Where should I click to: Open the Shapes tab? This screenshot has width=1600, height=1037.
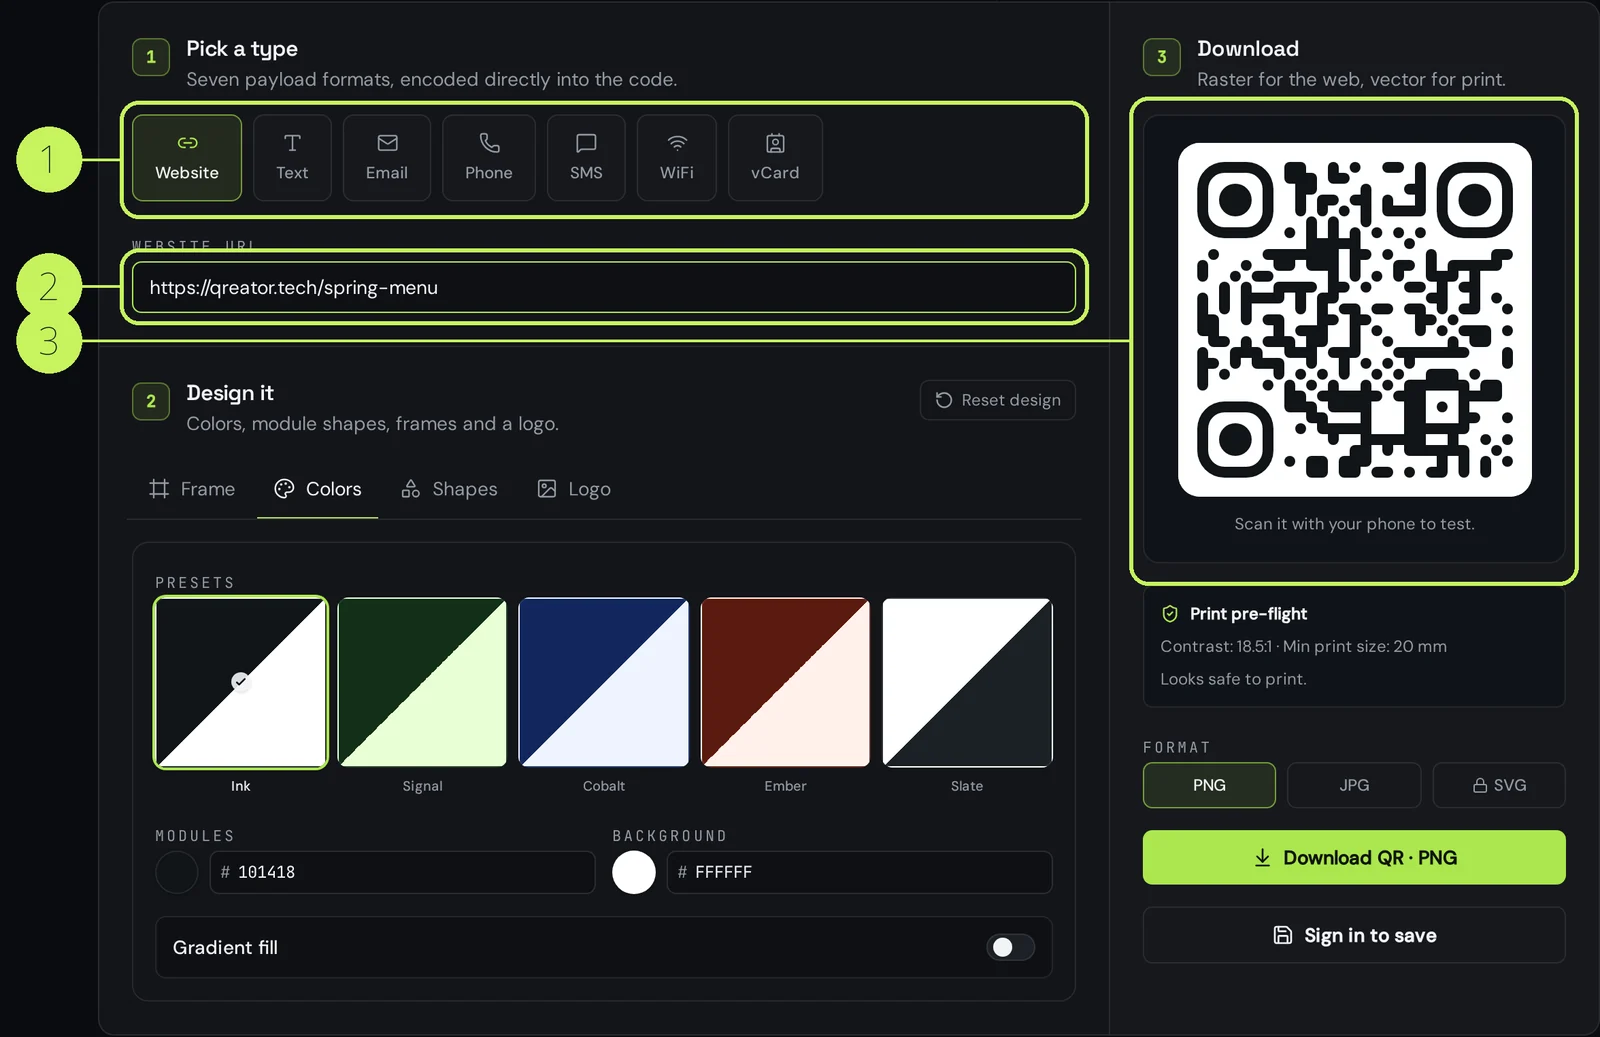tap(449, 489)
